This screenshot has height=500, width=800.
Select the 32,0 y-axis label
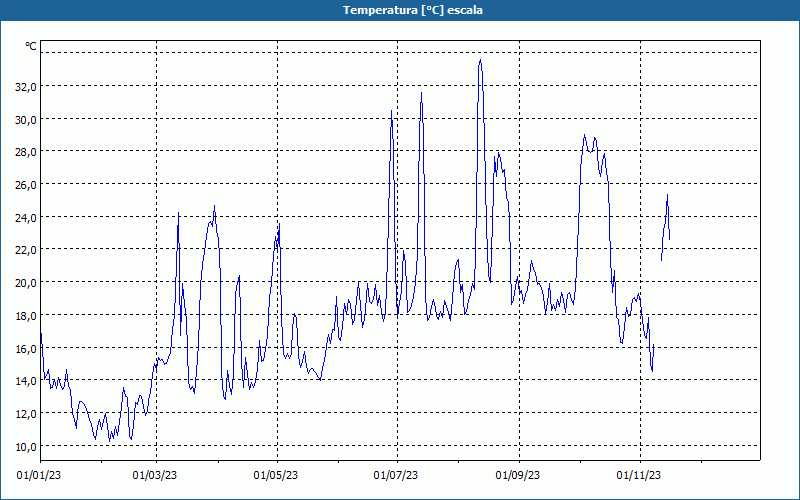click(26, 87)
